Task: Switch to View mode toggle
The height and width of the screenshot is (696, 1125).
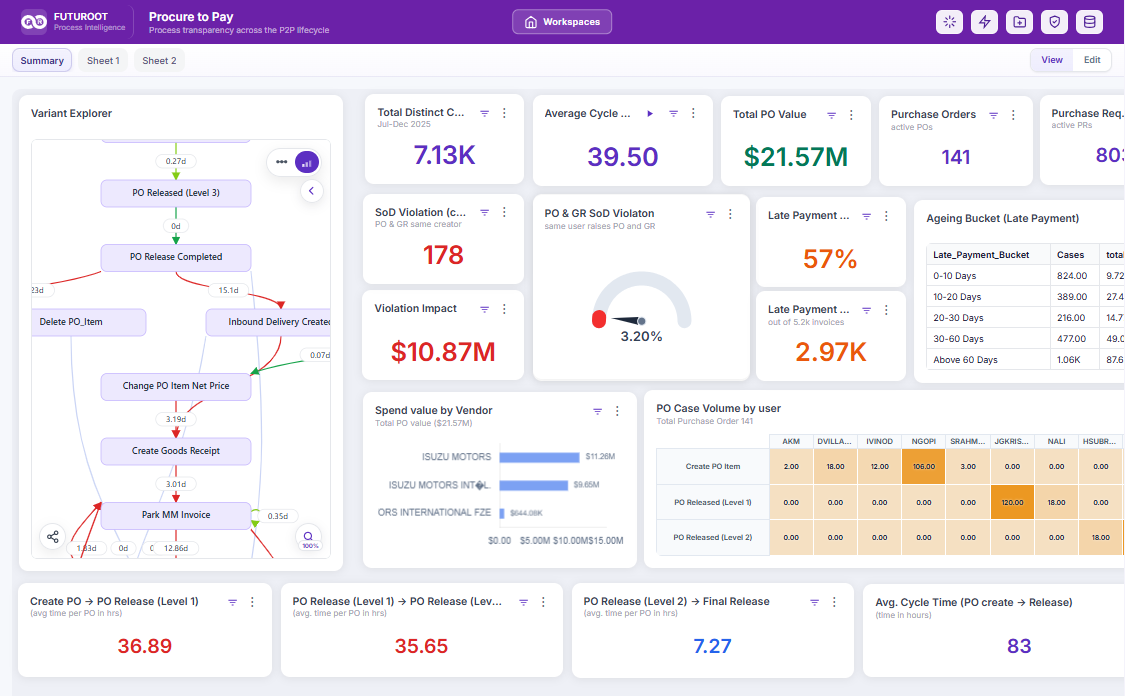Action: (1052, 60)
